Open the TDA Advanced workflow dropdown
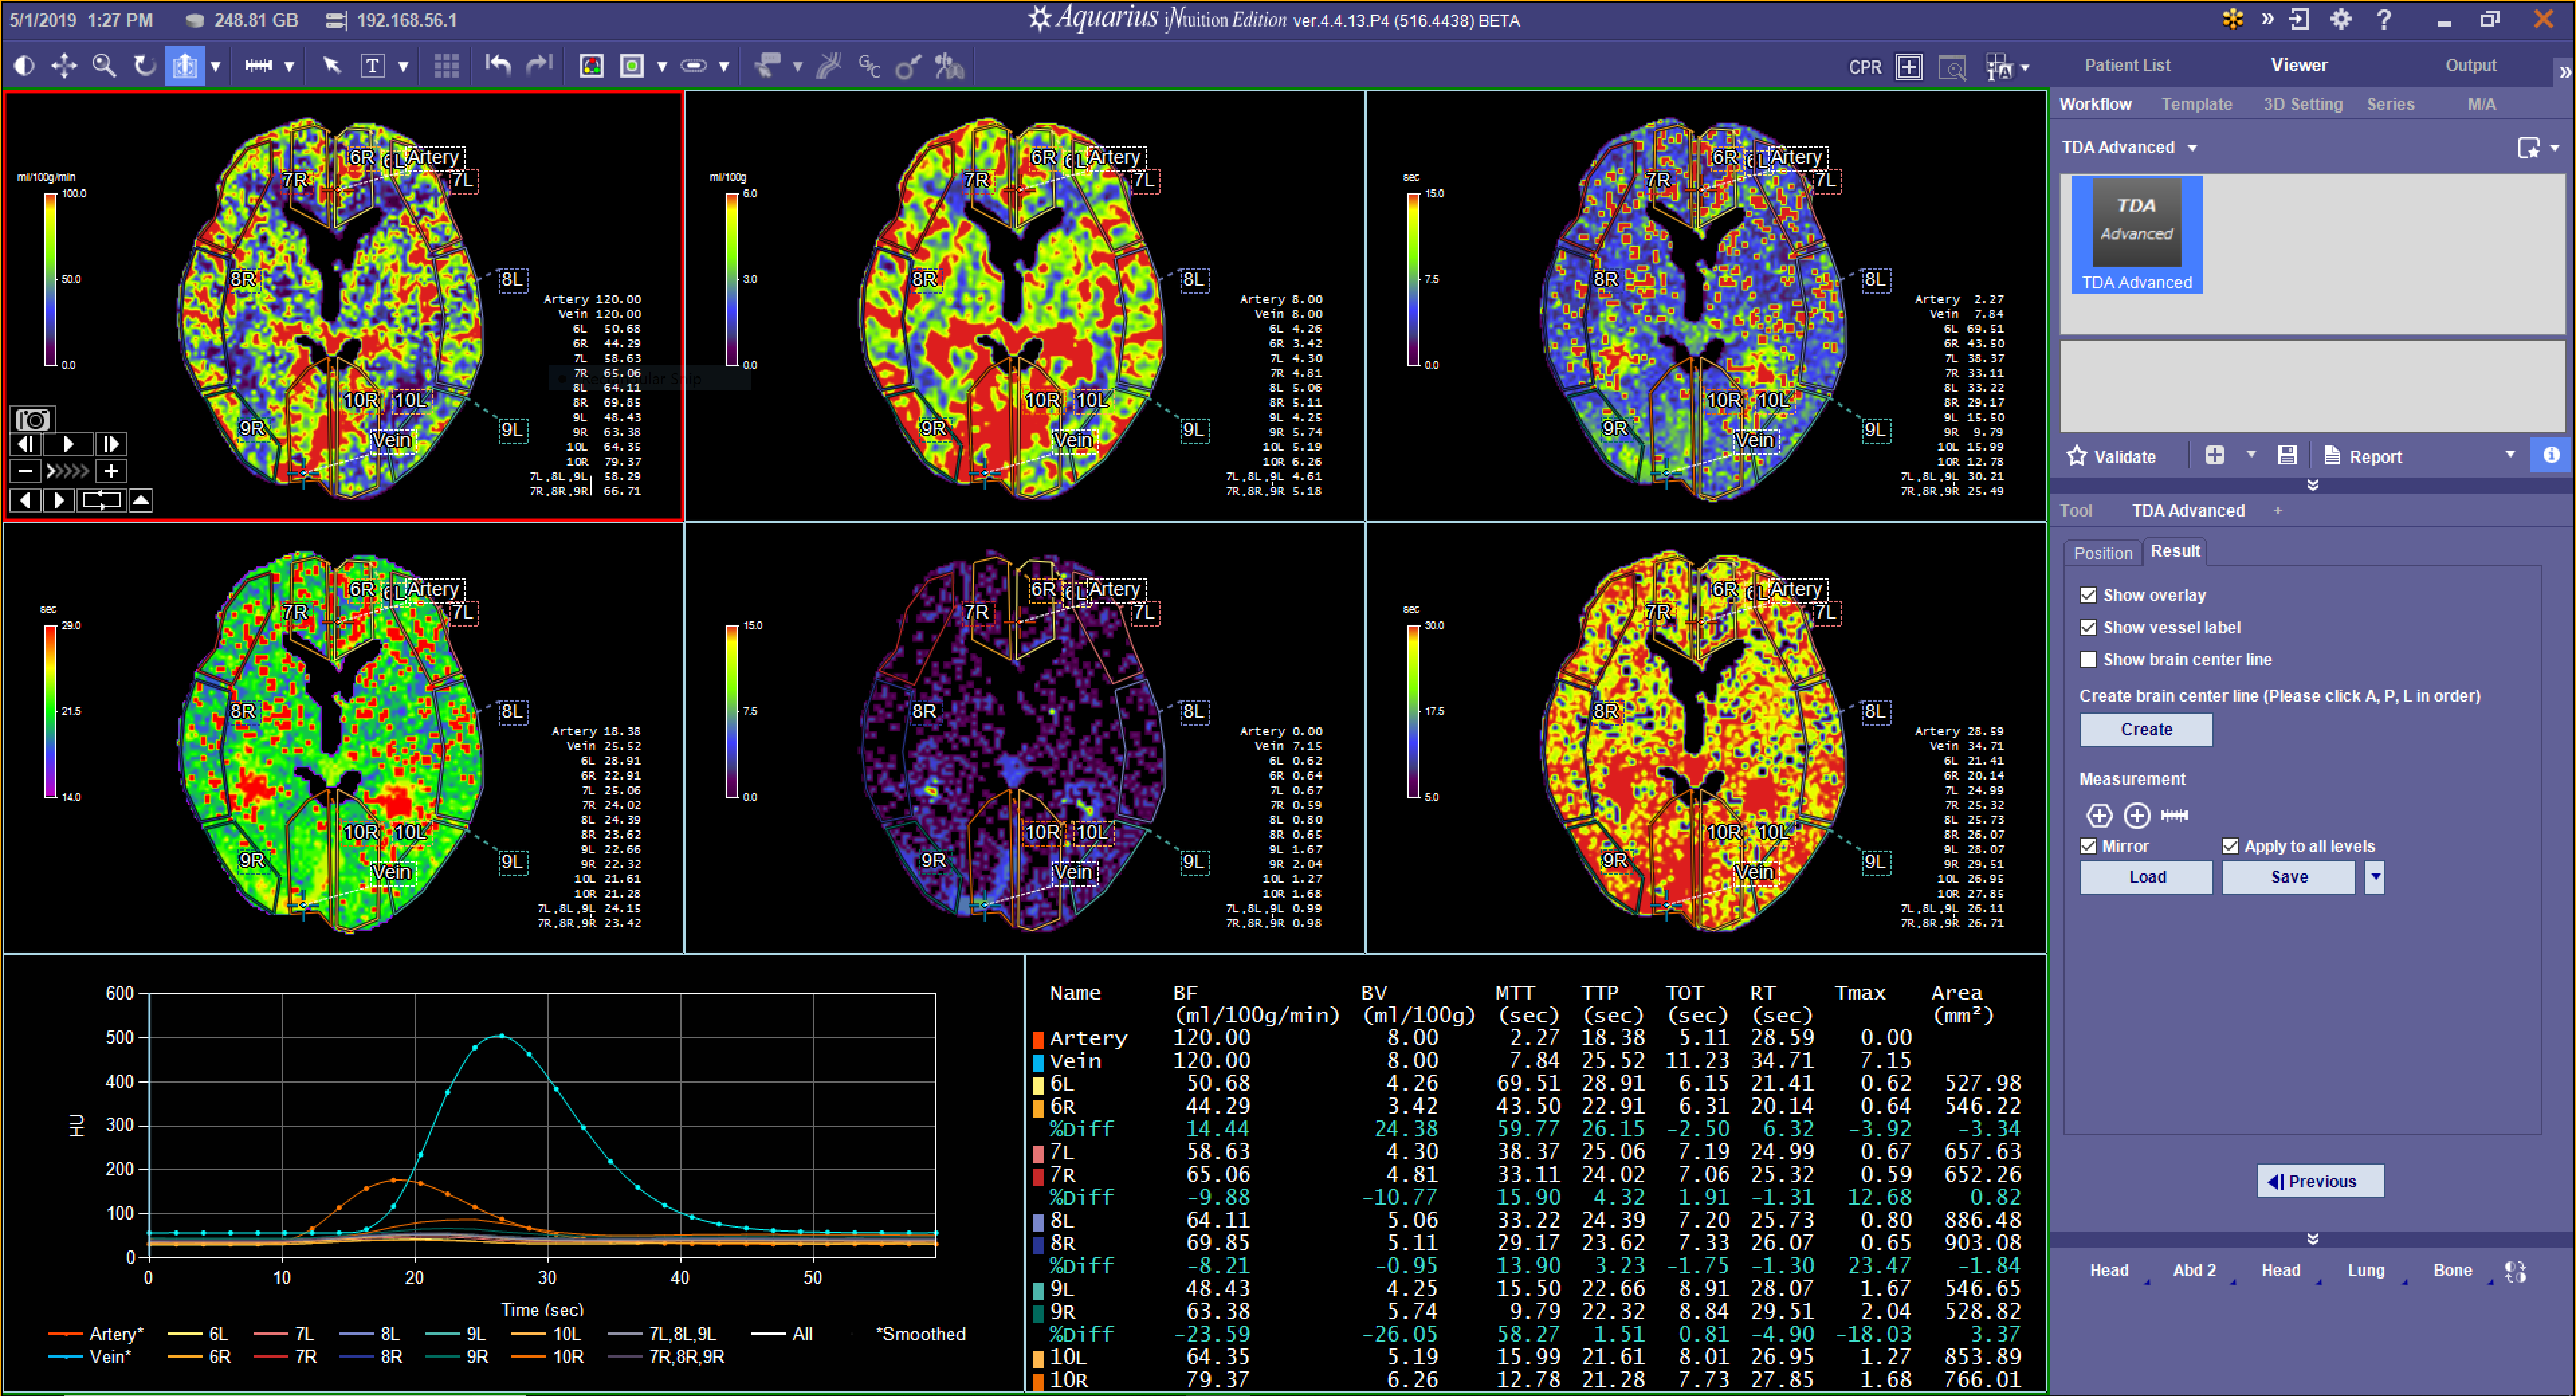 coord(2193,148)
